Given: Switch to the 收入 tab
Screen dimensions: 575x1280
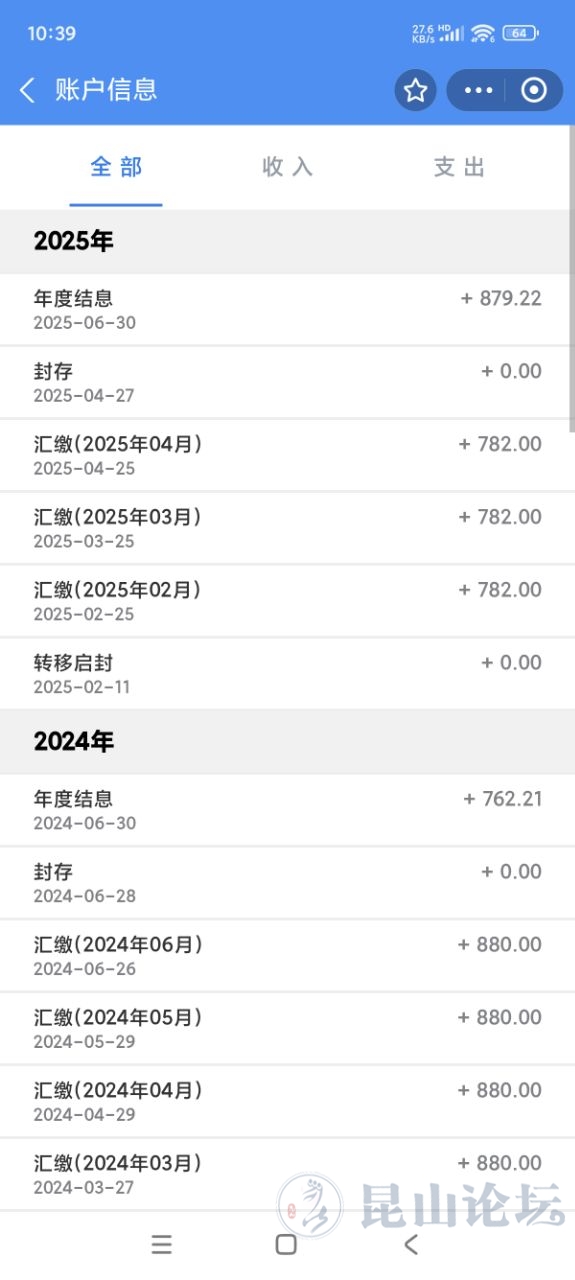Looking at the screenshot, I should (x=288, y=167).
